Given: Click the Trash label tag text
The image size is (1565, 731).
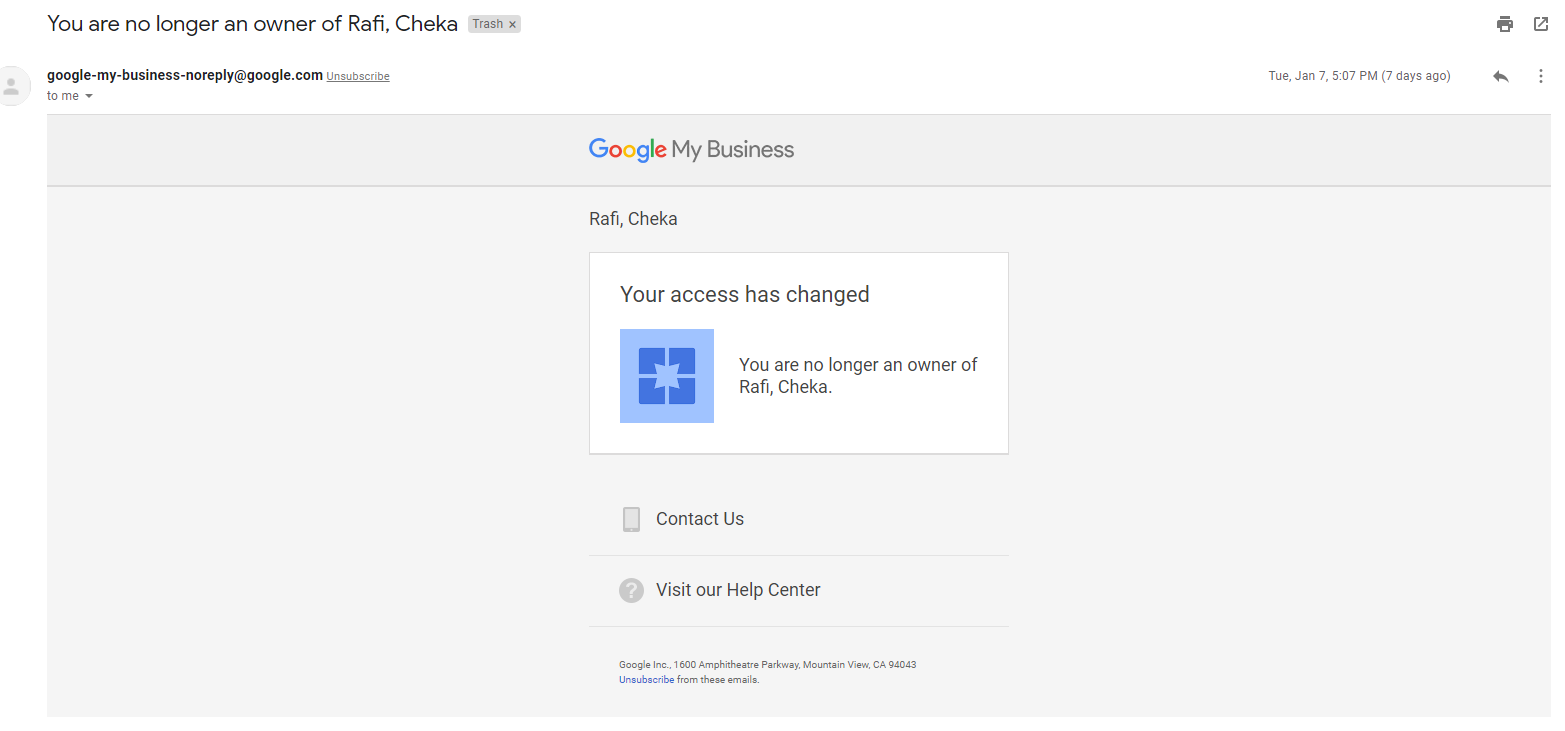Looking at the screenshot, I should point(488,24).
